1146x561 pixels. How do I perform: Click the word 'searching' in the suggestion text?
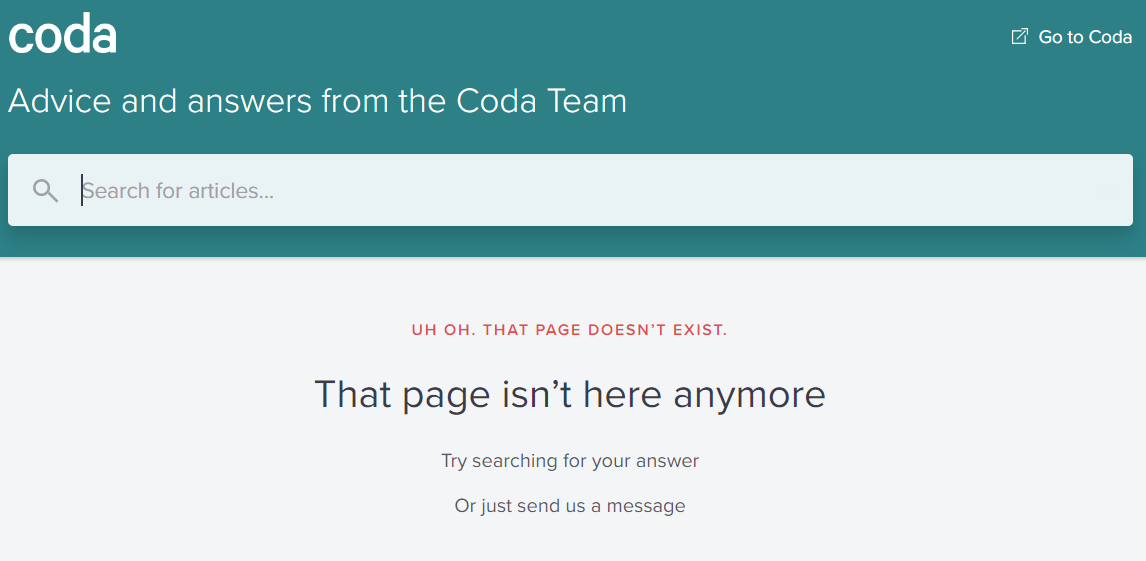pos(514,461)
